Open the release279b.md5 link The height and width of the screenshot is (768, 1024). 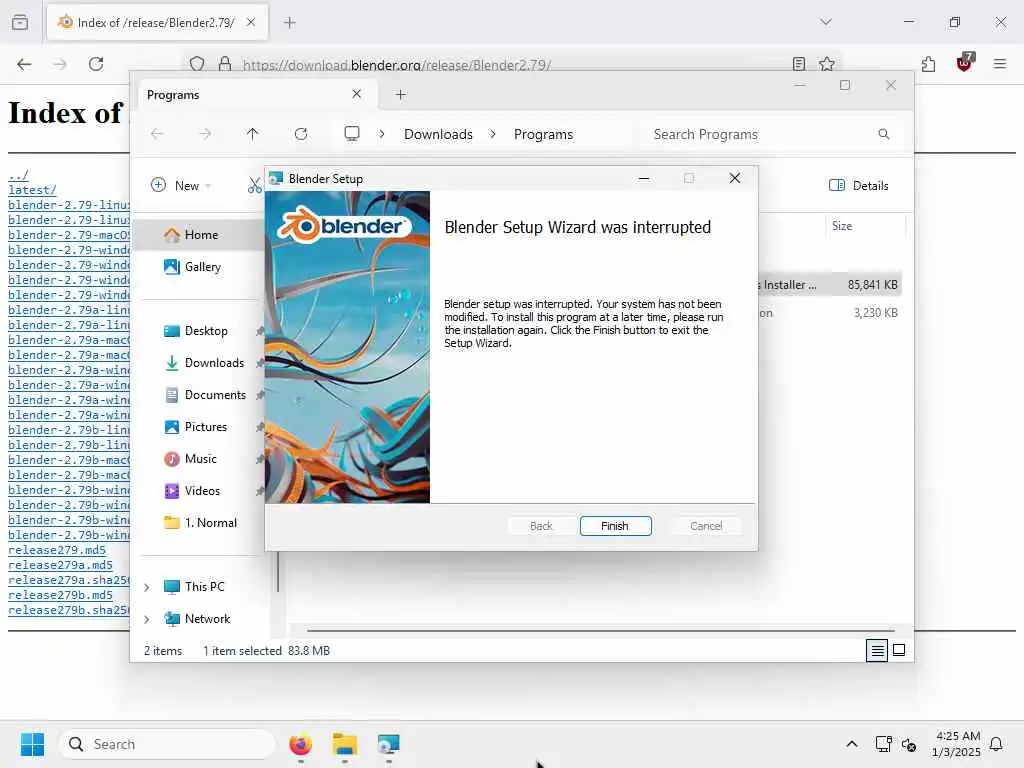click(60, 596)
